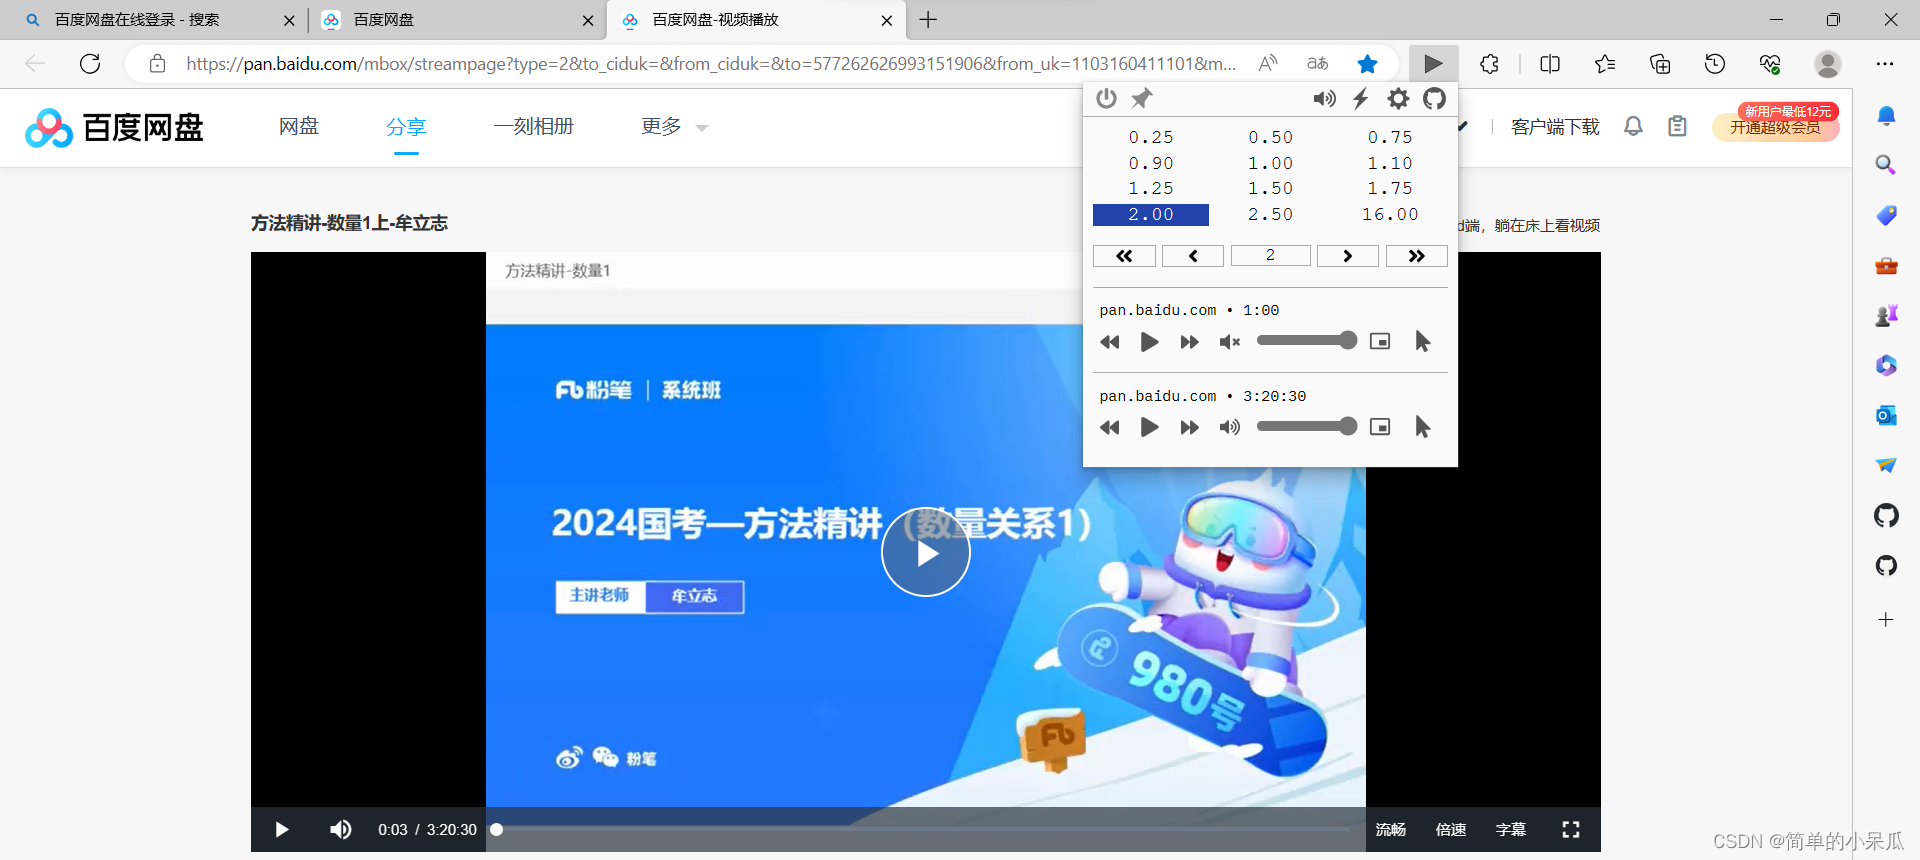Open the 字幕 subtitle menu
The height and width of the screenshot is (860, 1920).
click(x=1510, y=829)
